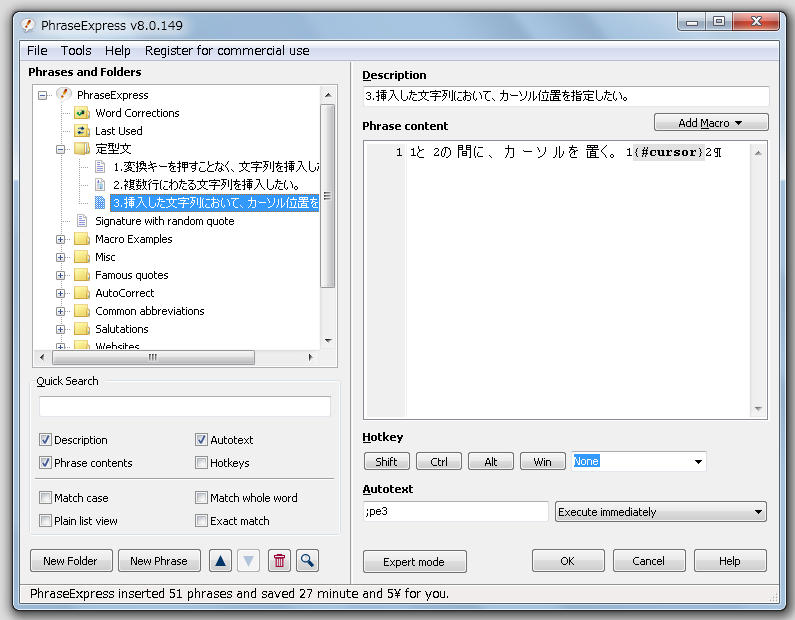This screenshot has width=795, height=620.
Task: Click the phrase content scroll up arrow
Action: coord(758,153)
